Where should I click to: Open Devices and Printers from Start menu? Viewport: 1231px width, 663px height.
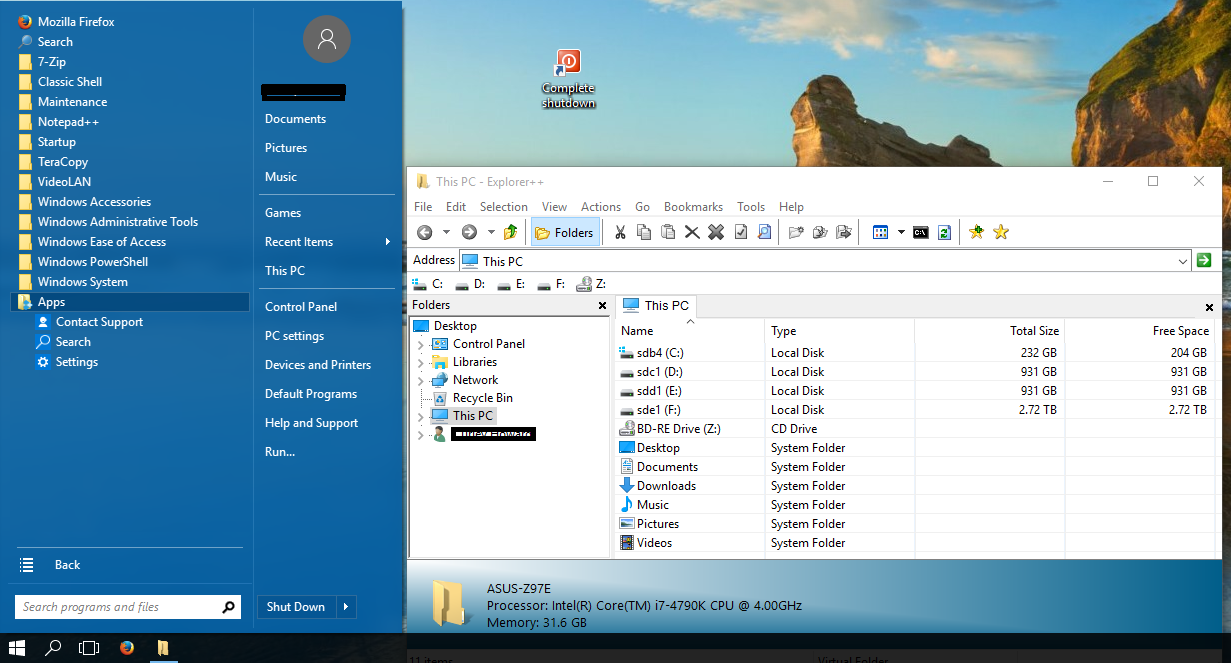point(318,365)
